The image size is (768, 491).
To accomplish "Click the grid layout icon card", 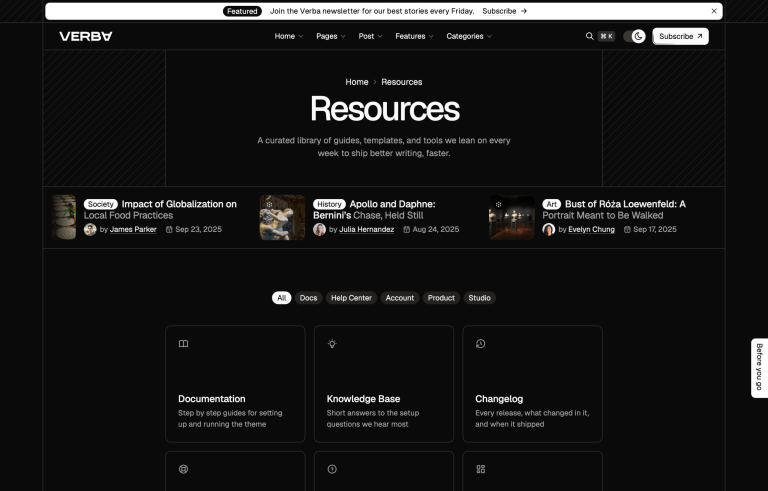I will point(532,471).
